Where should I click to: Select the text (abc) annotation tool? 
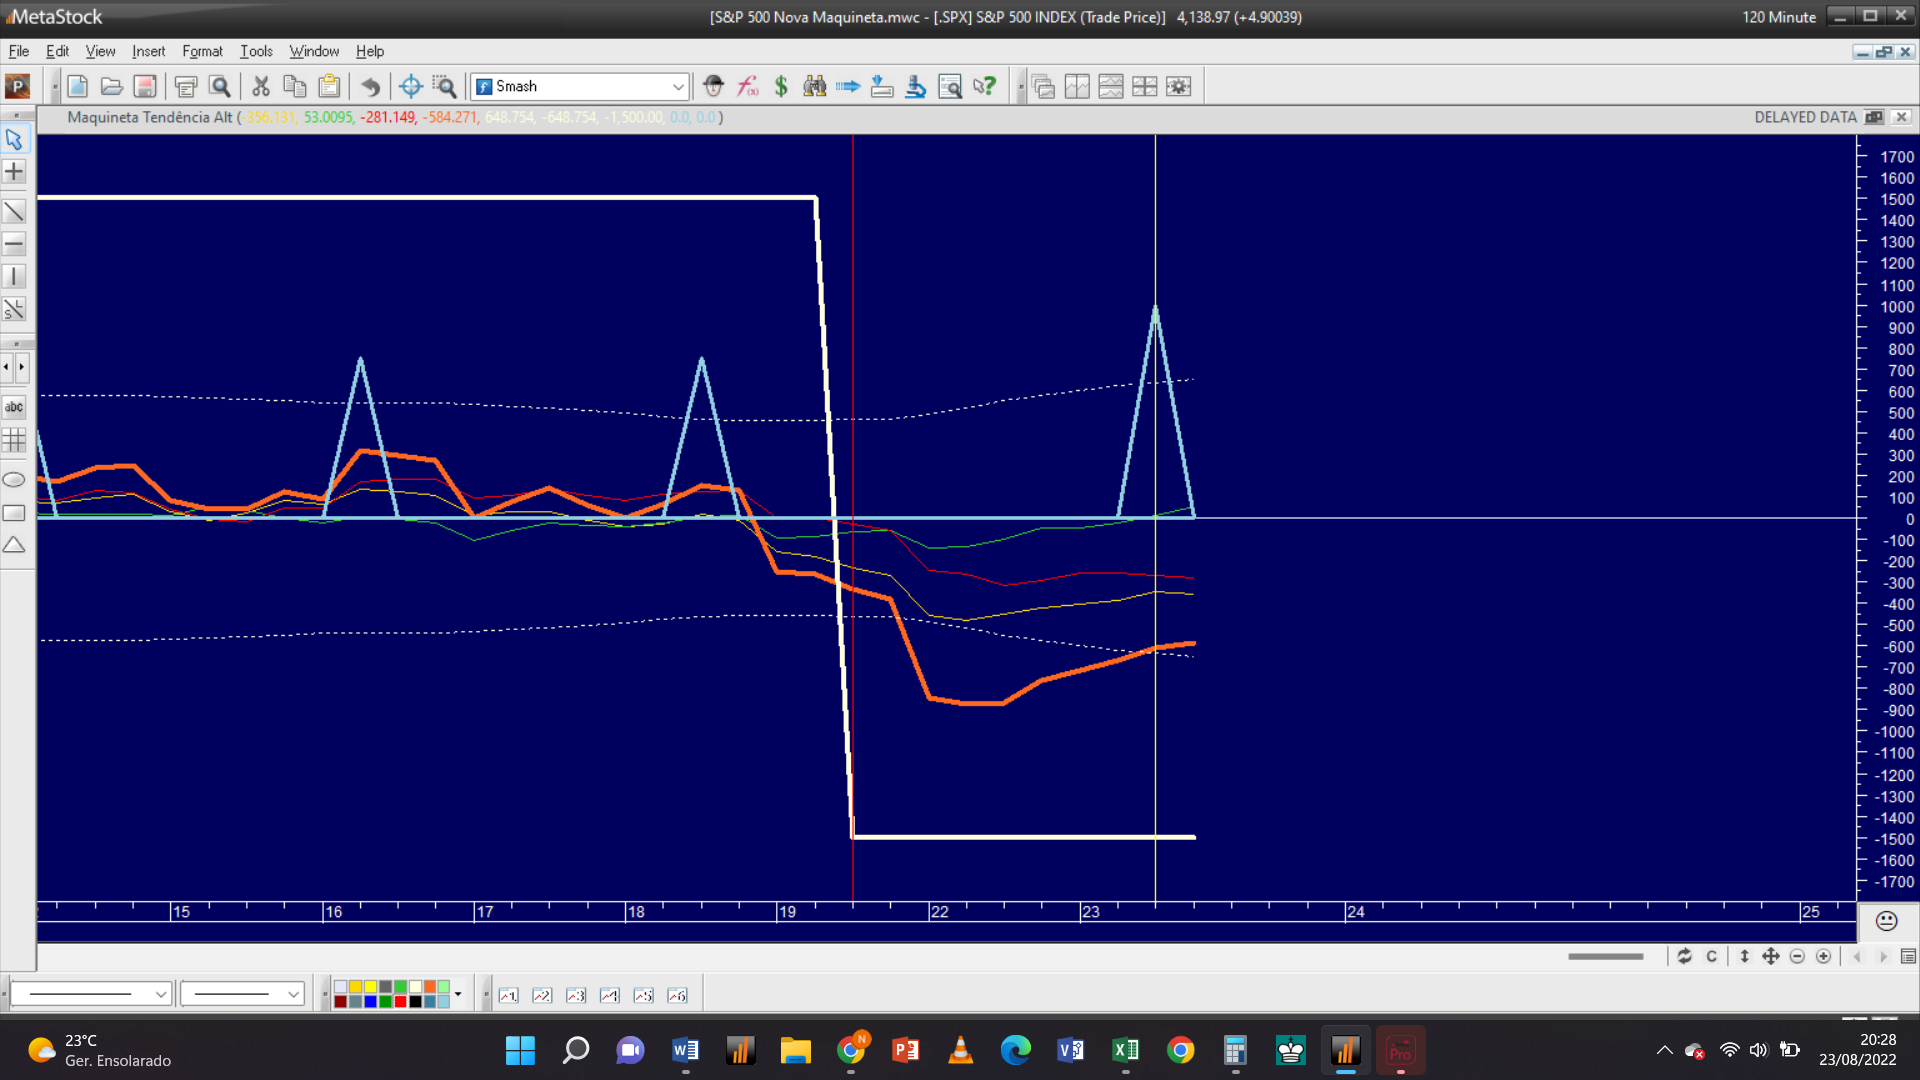[14, 407]
